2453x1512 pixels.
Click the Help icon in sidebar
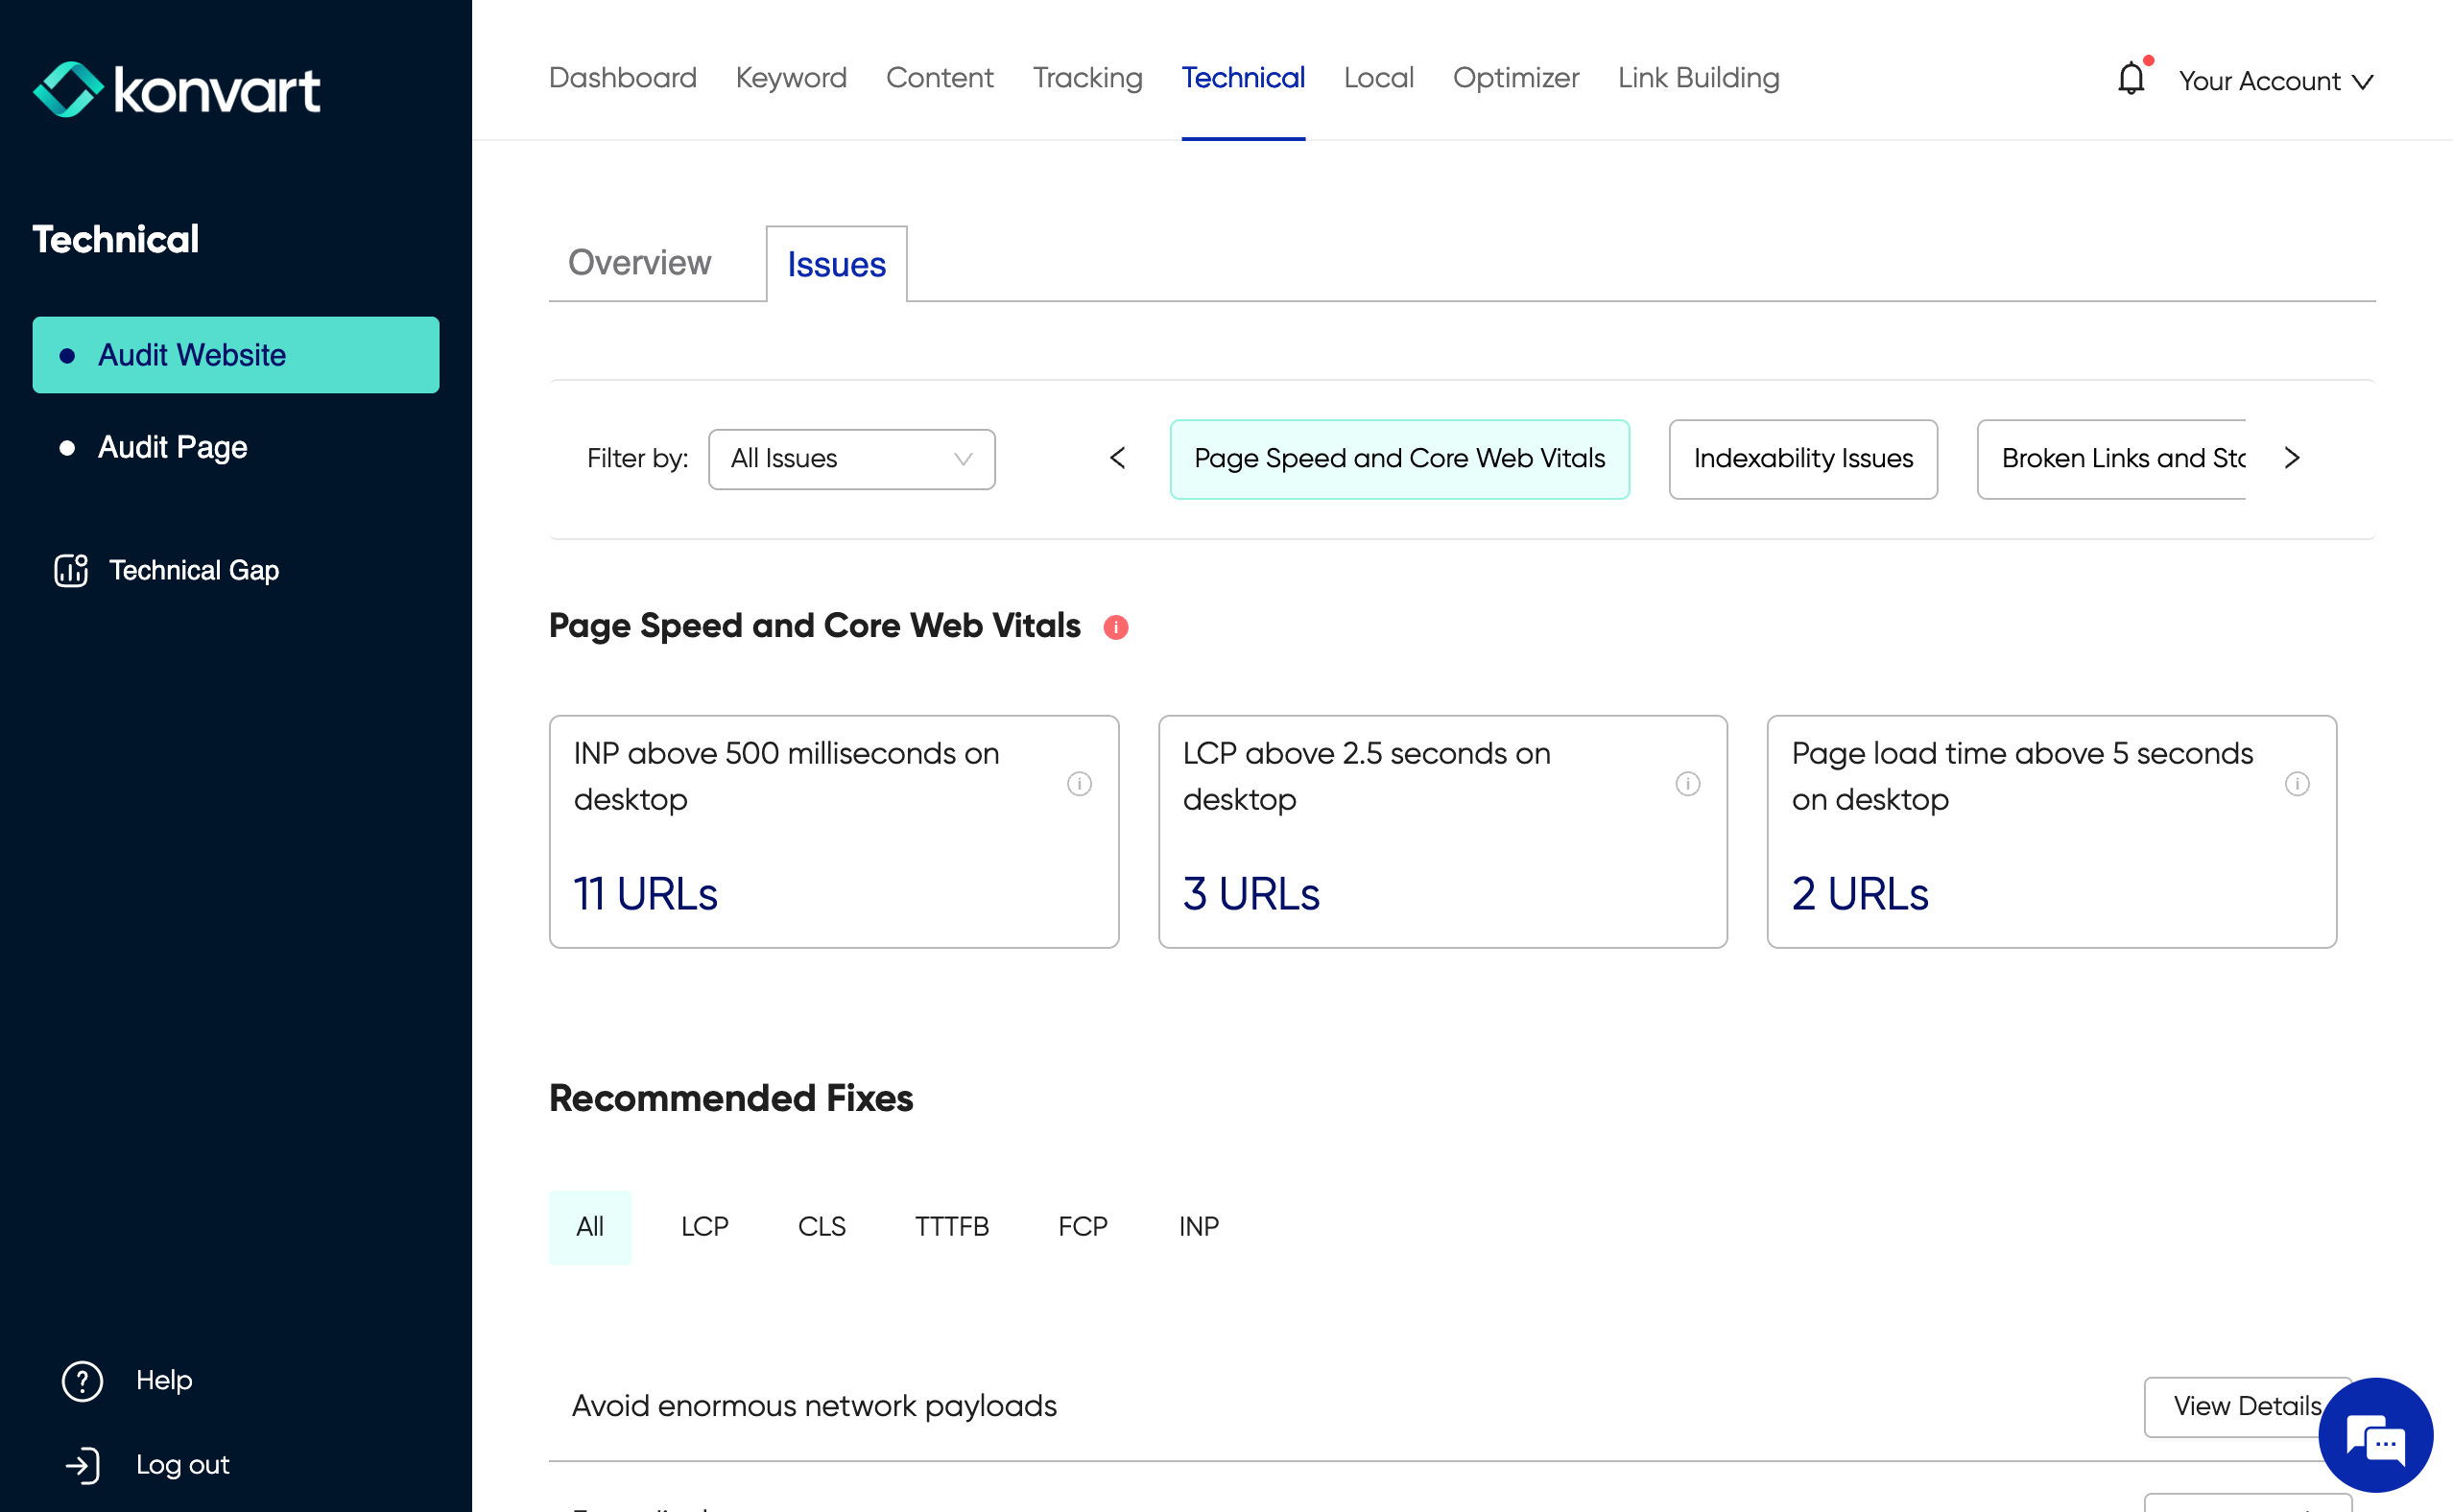82,1381
